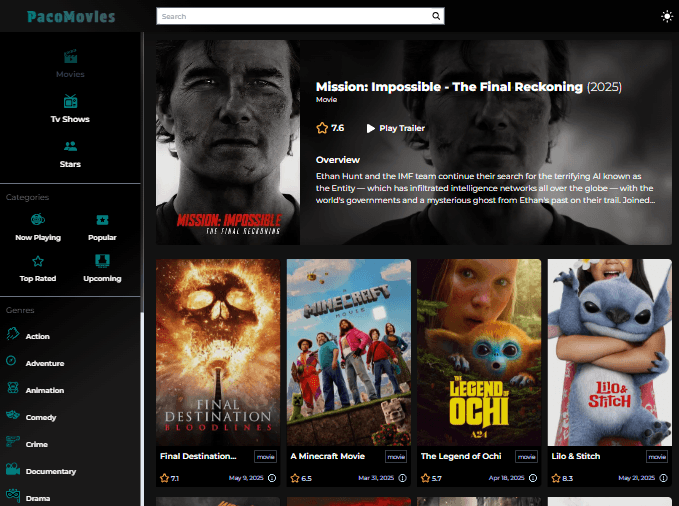This screenshot has height=506, width=679.
Task: Click The Legend of Ochi poster
Action: (479, 352)
